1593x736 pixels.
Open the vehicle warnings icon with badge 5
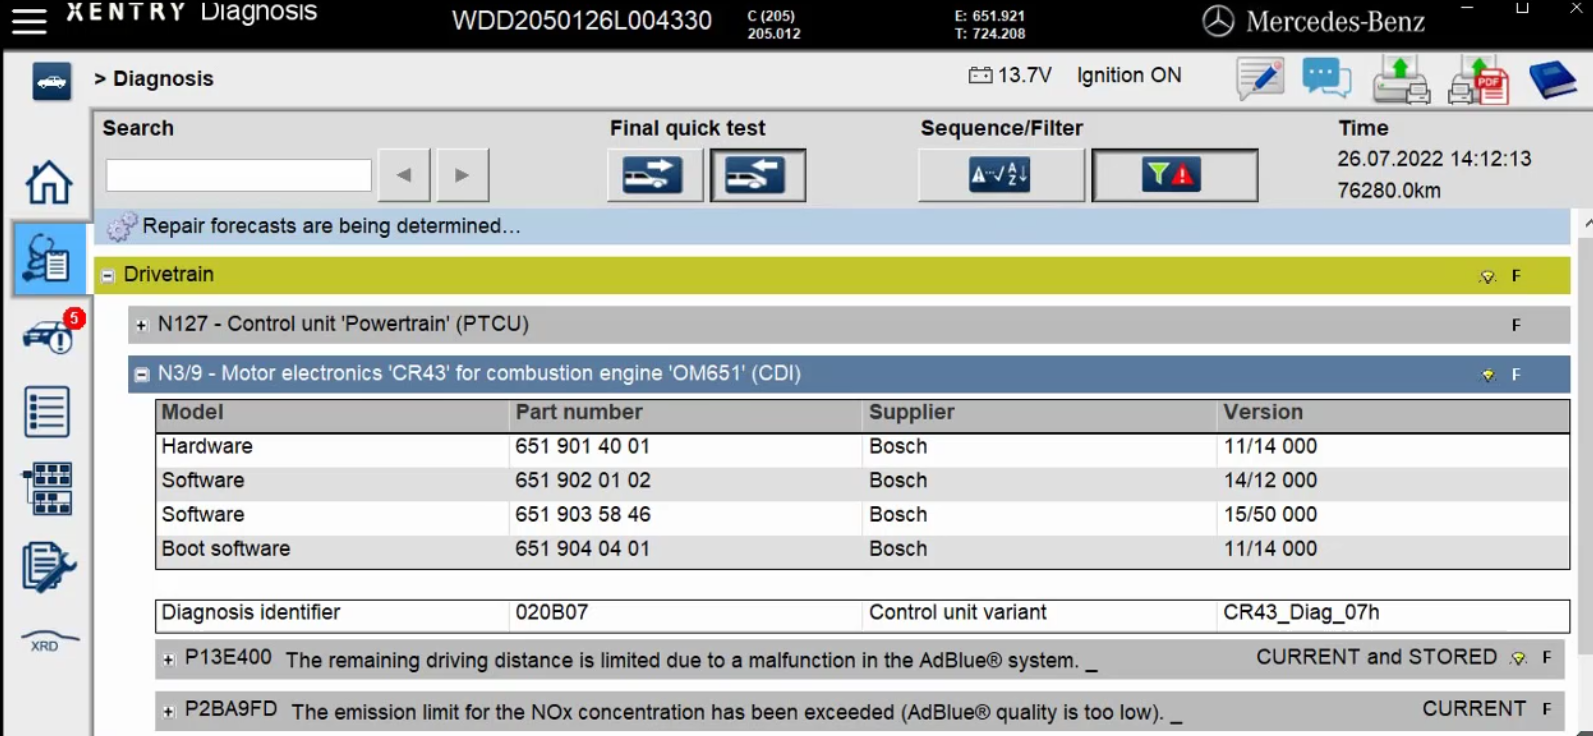pyautogui.click(x=50, y=334)
